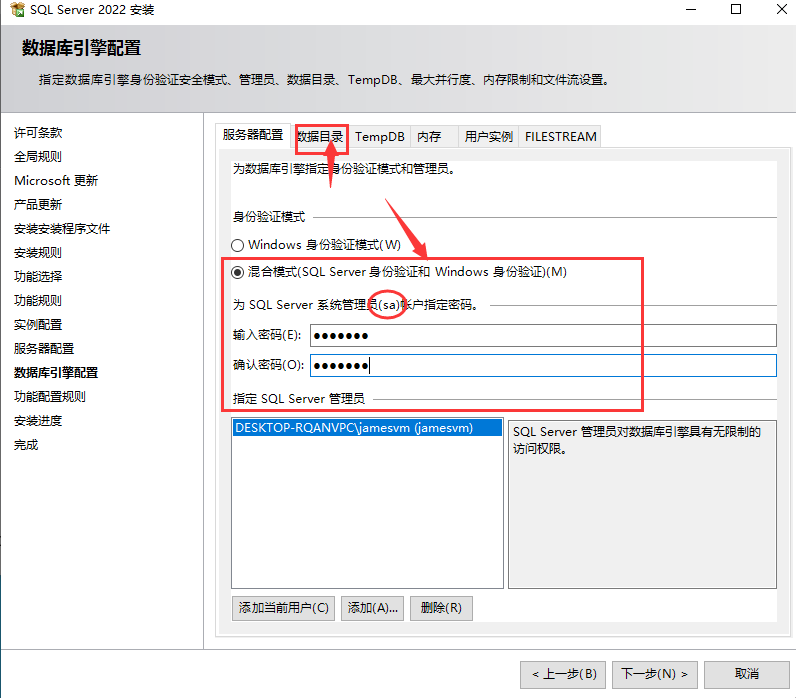This screenshot has width=796, height=698.
Task: Click 安装规则 step in sidebar
Action: click(38, 253)
